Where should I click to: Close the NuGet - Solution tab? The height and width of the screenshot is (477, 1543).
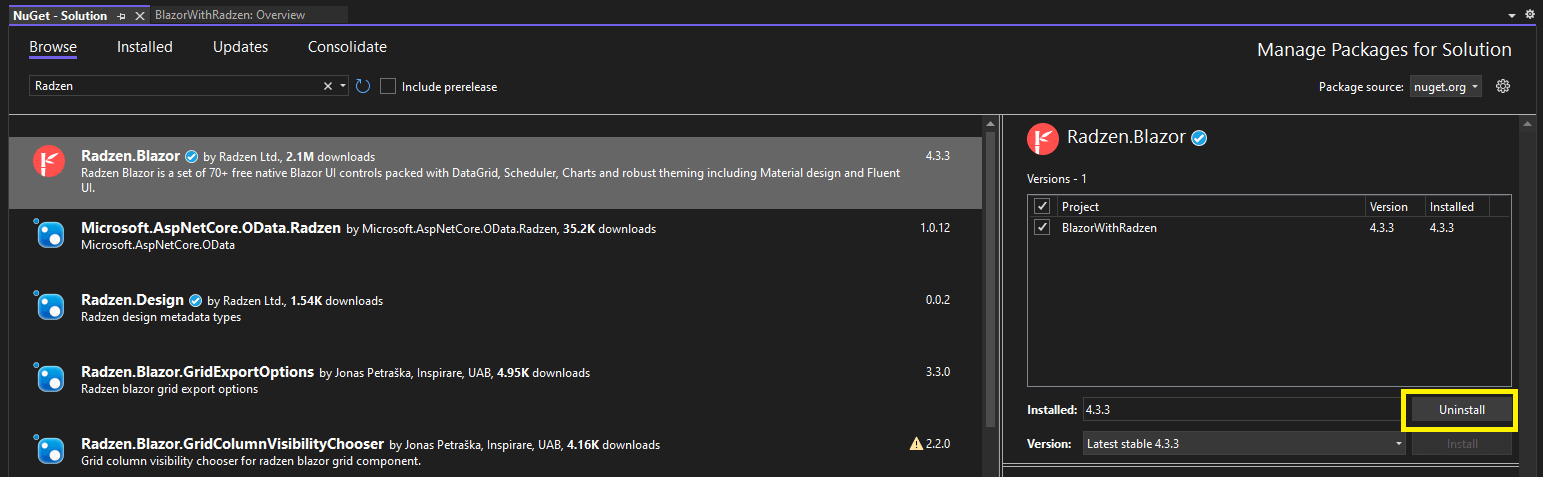(x=138, y=16)
